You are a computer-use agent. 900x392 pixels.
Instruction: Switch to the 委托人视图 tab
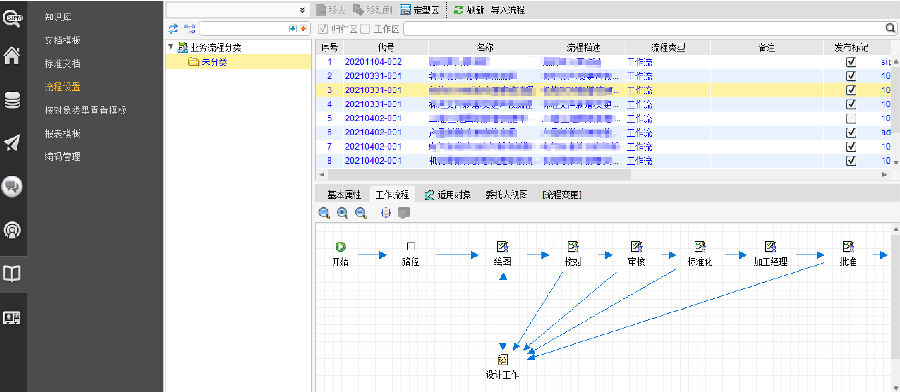506,195
